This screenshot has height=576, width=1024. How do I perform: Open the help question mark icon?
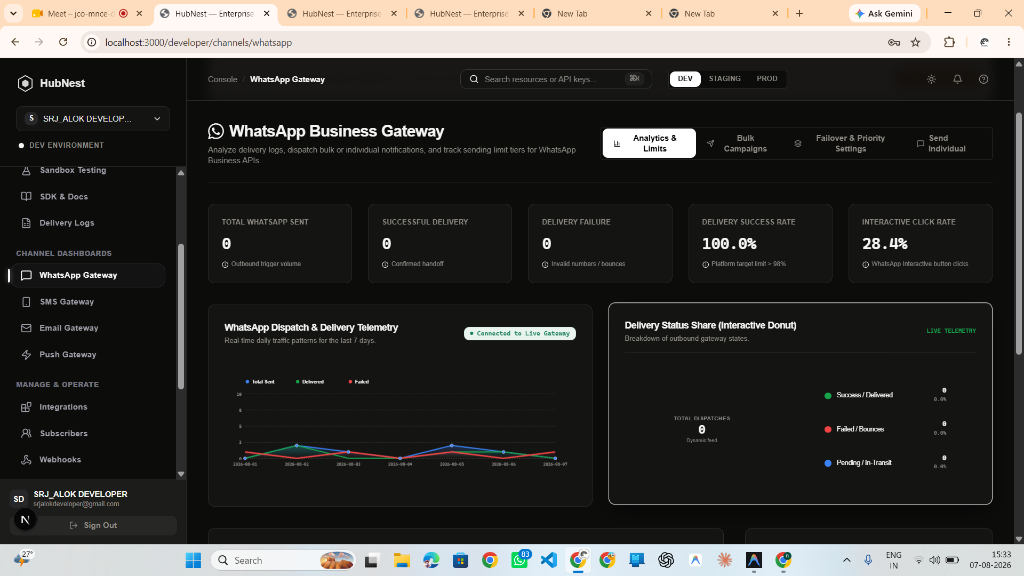(984, 79)
